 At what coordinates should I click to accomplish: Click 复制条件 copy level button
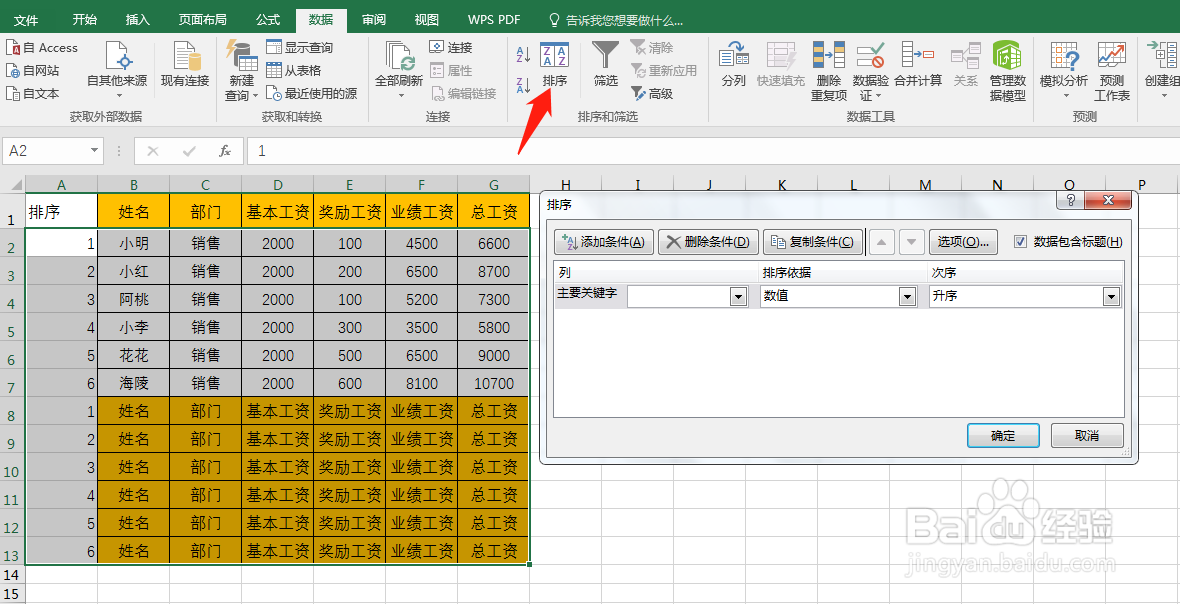point(812,242)
